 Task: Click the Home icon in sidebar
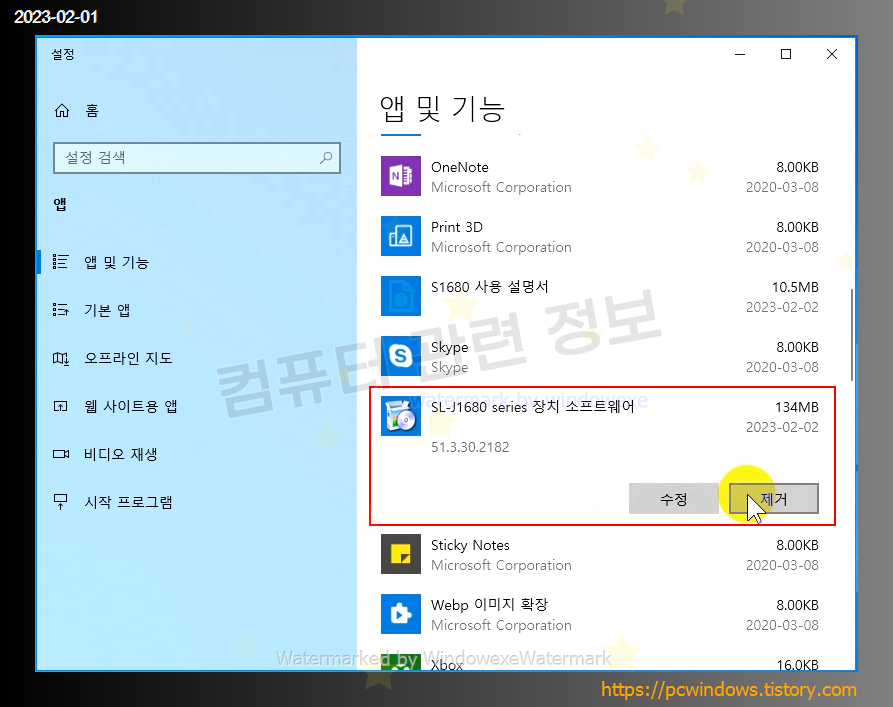click(62, 111)
